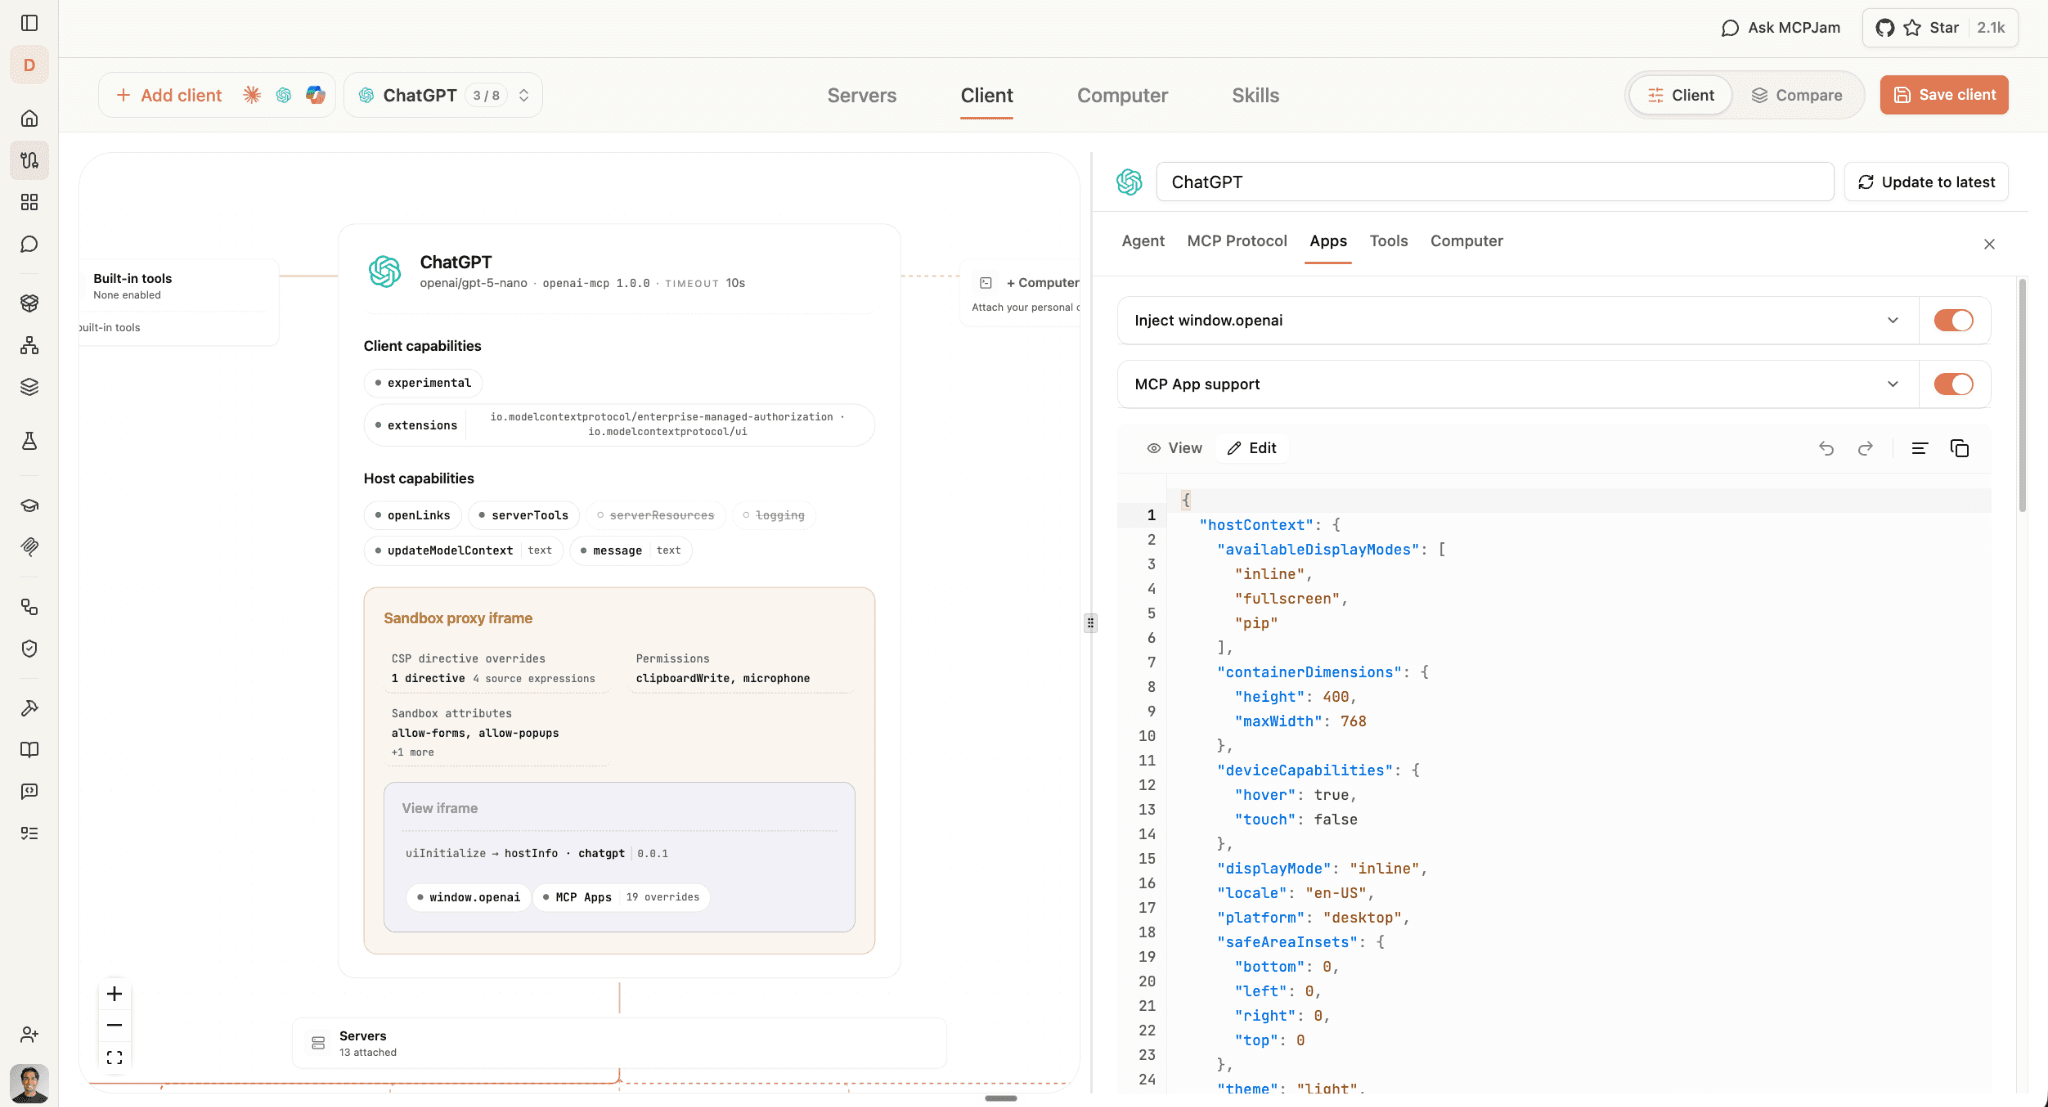This screenshot has height=1107, width=2048.
Task: Click the + Computer node
Action: [1020, 294]
